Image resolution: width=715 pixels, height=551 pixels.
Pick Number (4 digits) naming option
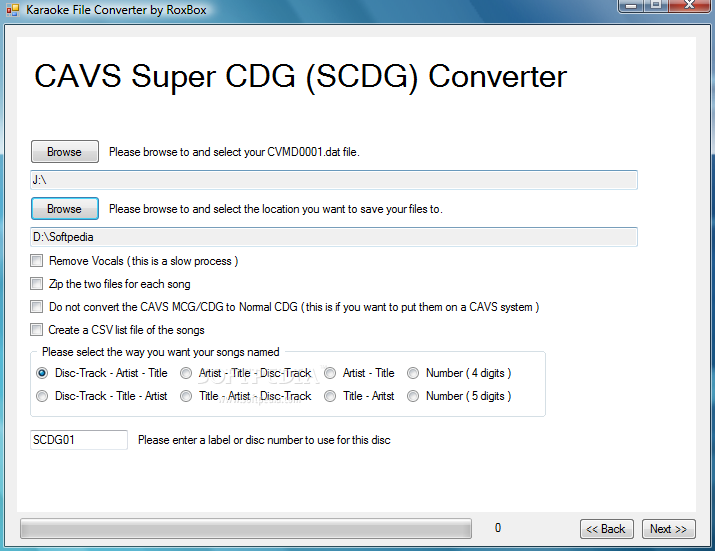tap(413, 373)
